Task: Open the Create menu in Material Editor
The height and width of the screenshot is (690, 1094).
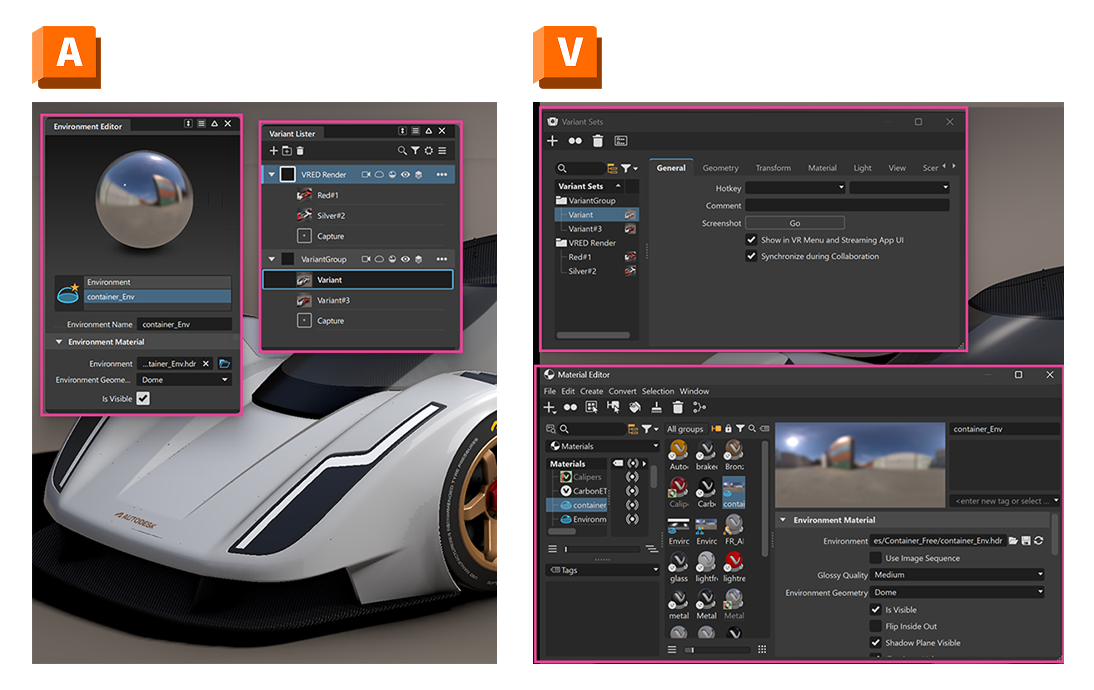Action: 592,391
